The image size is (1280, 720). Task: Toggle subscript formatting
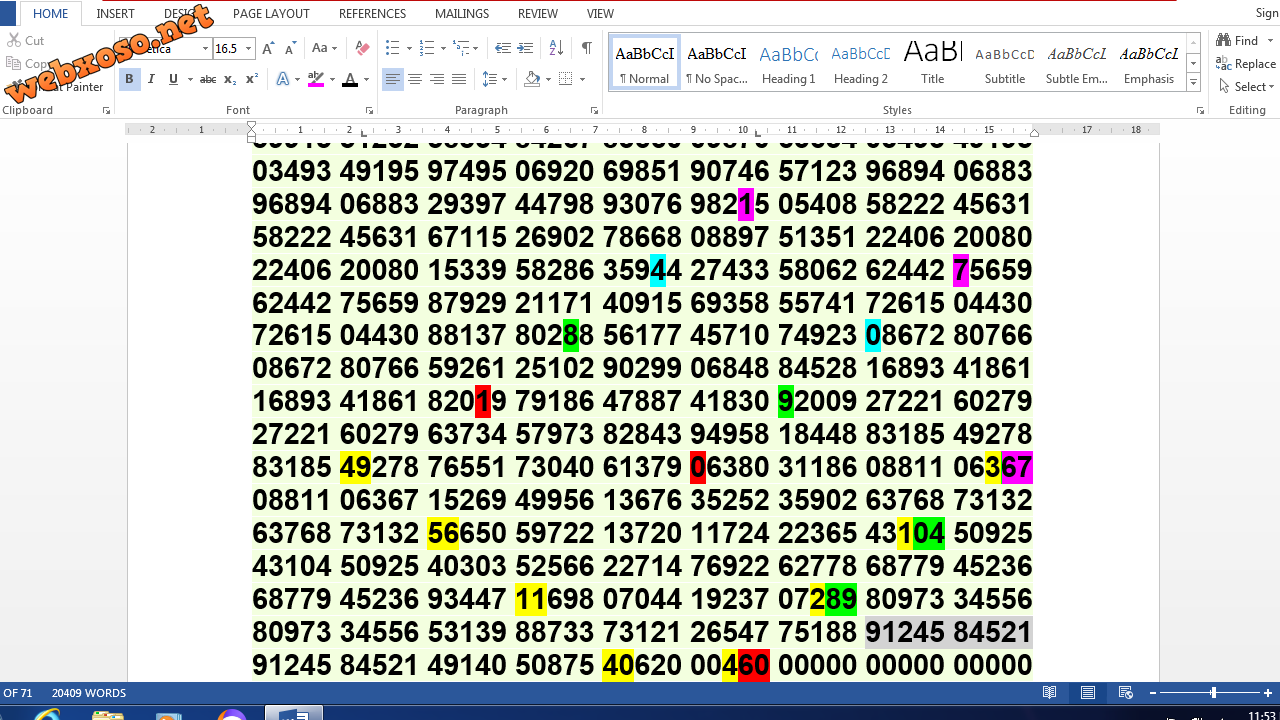[x=230, y=79]
